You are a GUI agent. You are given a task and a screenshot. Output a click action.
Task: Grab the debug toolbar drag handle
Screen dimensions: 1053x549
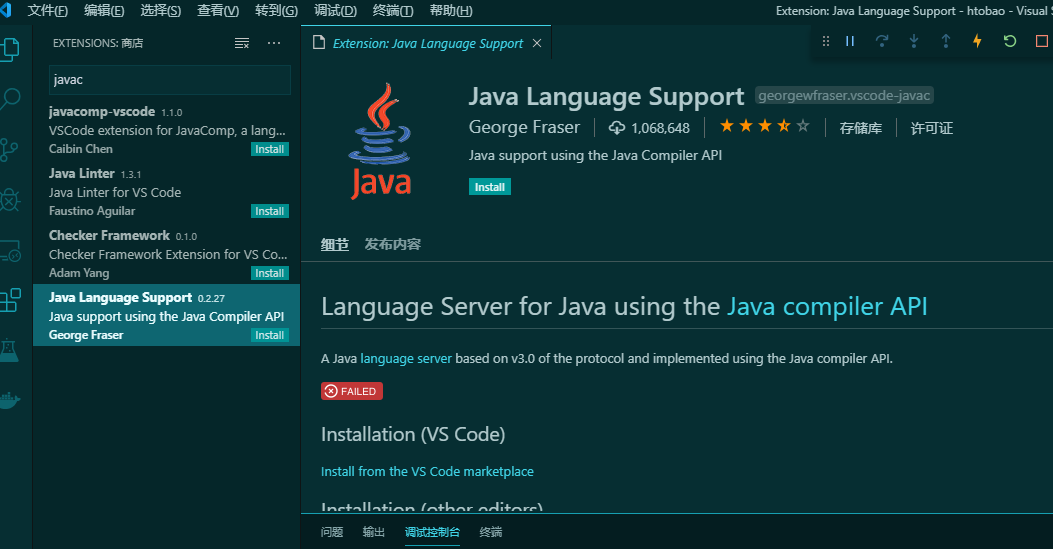pos(826,41)
